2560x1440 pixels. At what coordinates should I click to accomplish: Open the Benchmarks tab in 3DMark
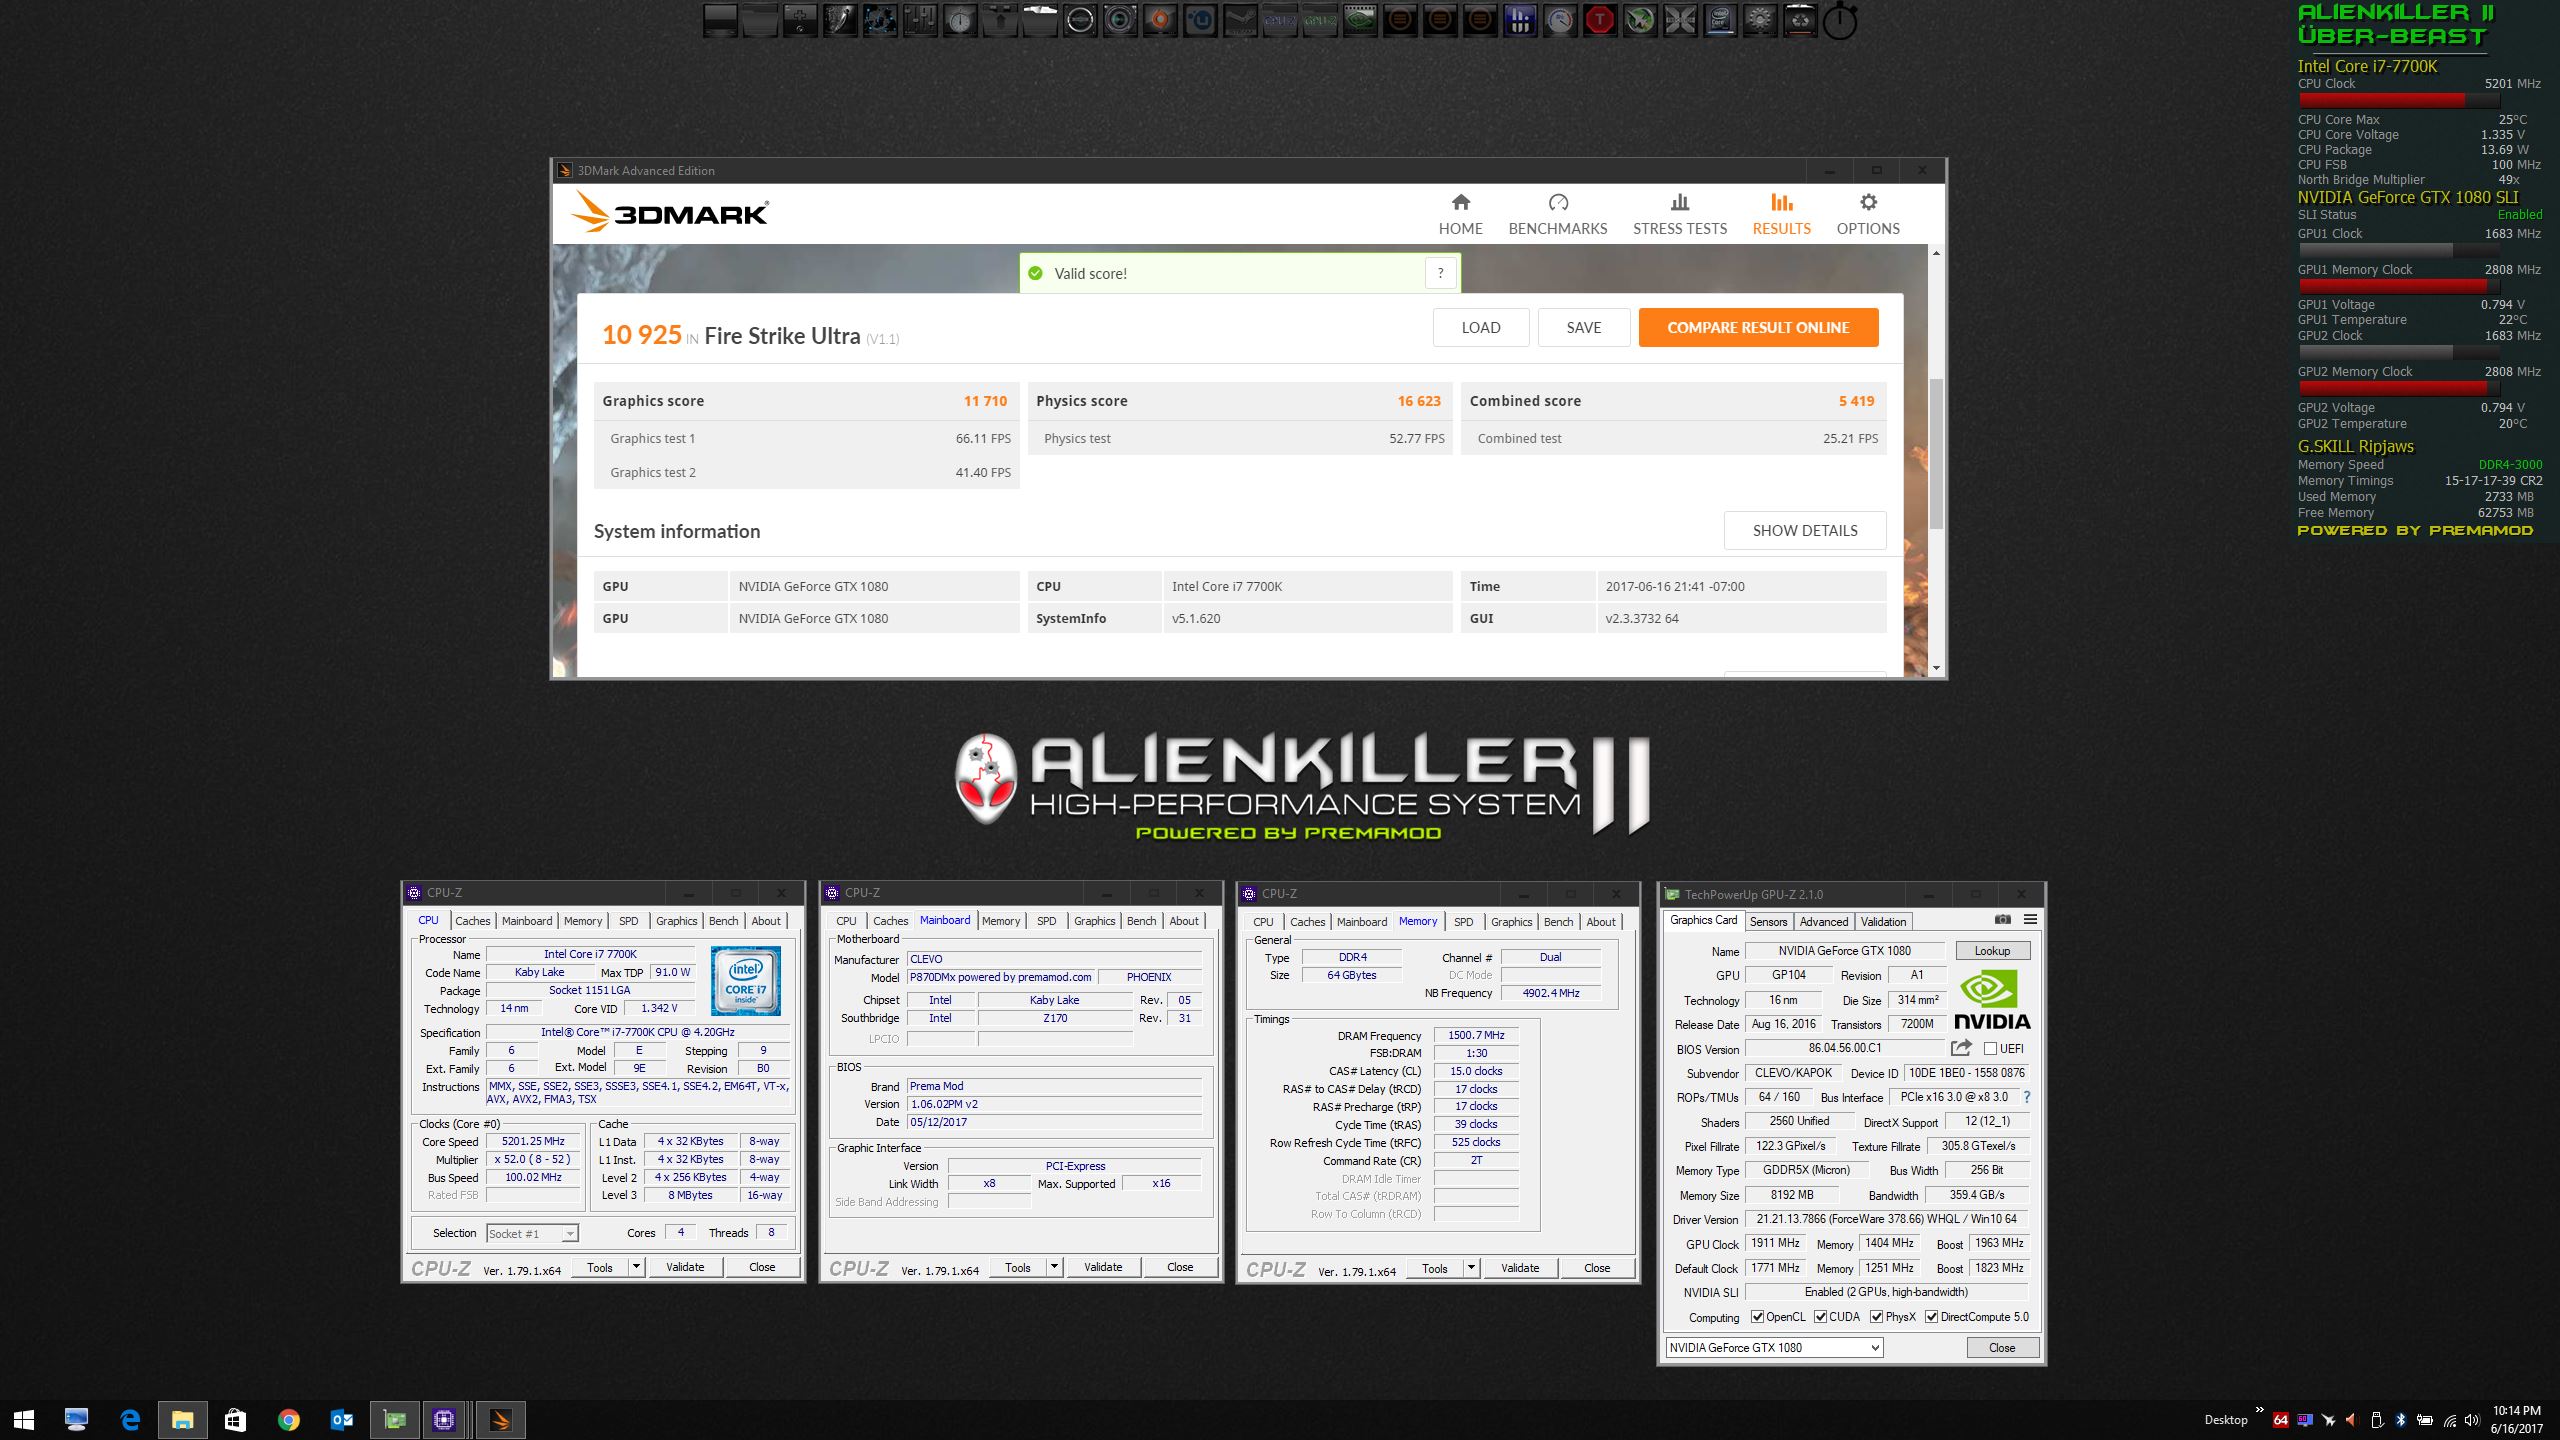(x=1557, y=214)
